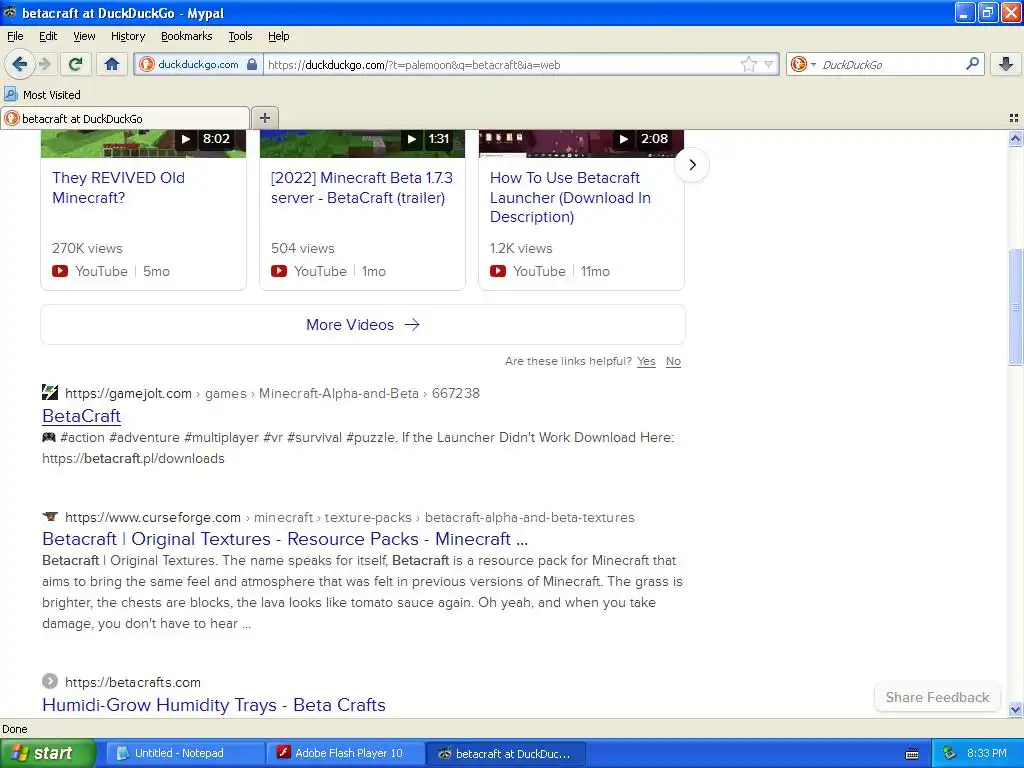The width and height of the screenshot is (1024, 768).
Task: Open They REVIVED Old Minecraft video link
Action: tap(118, 187)
